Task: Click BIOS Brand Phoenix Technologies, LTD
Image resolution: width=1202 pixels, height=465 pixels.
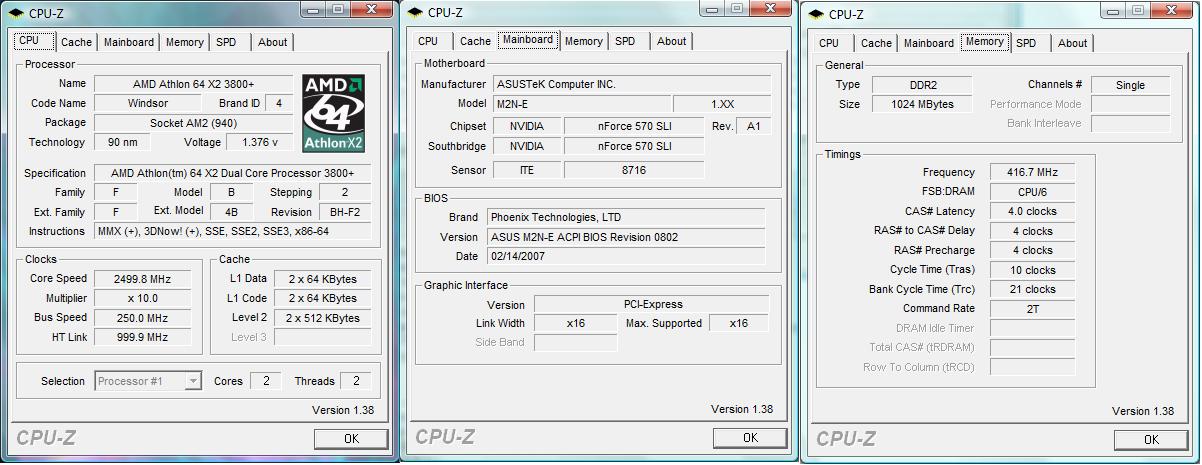Action: [x=626, y=217]
